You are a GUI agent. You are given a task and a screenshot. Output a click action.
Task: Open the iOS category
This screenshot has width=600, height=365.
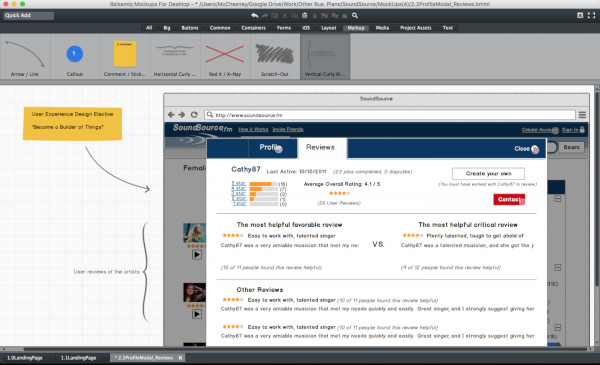tap(306, 28)
